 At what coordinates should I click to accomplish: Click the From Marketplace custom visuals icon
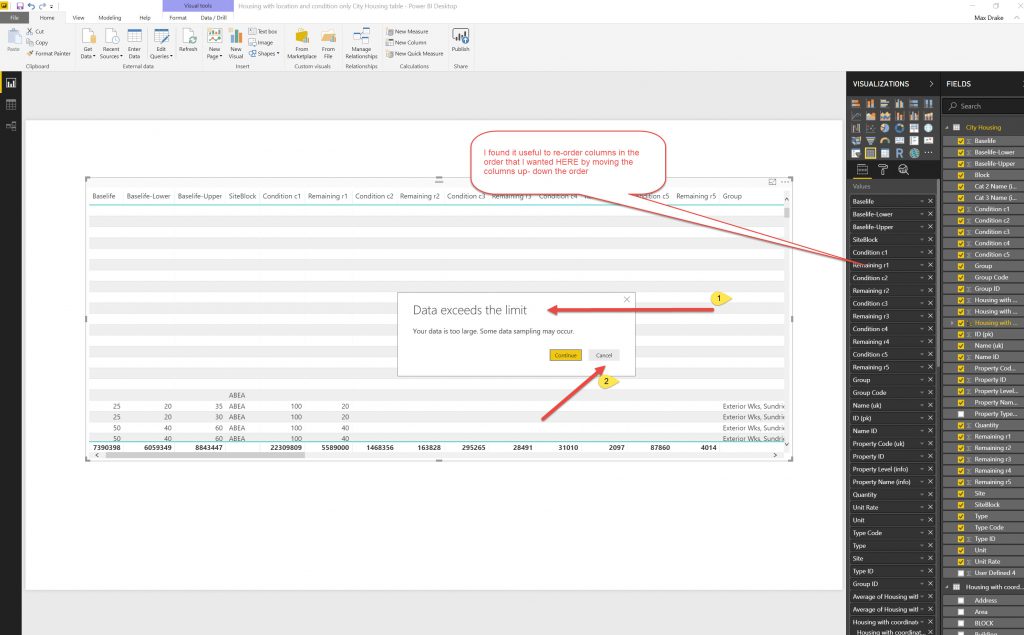point(302,39)
